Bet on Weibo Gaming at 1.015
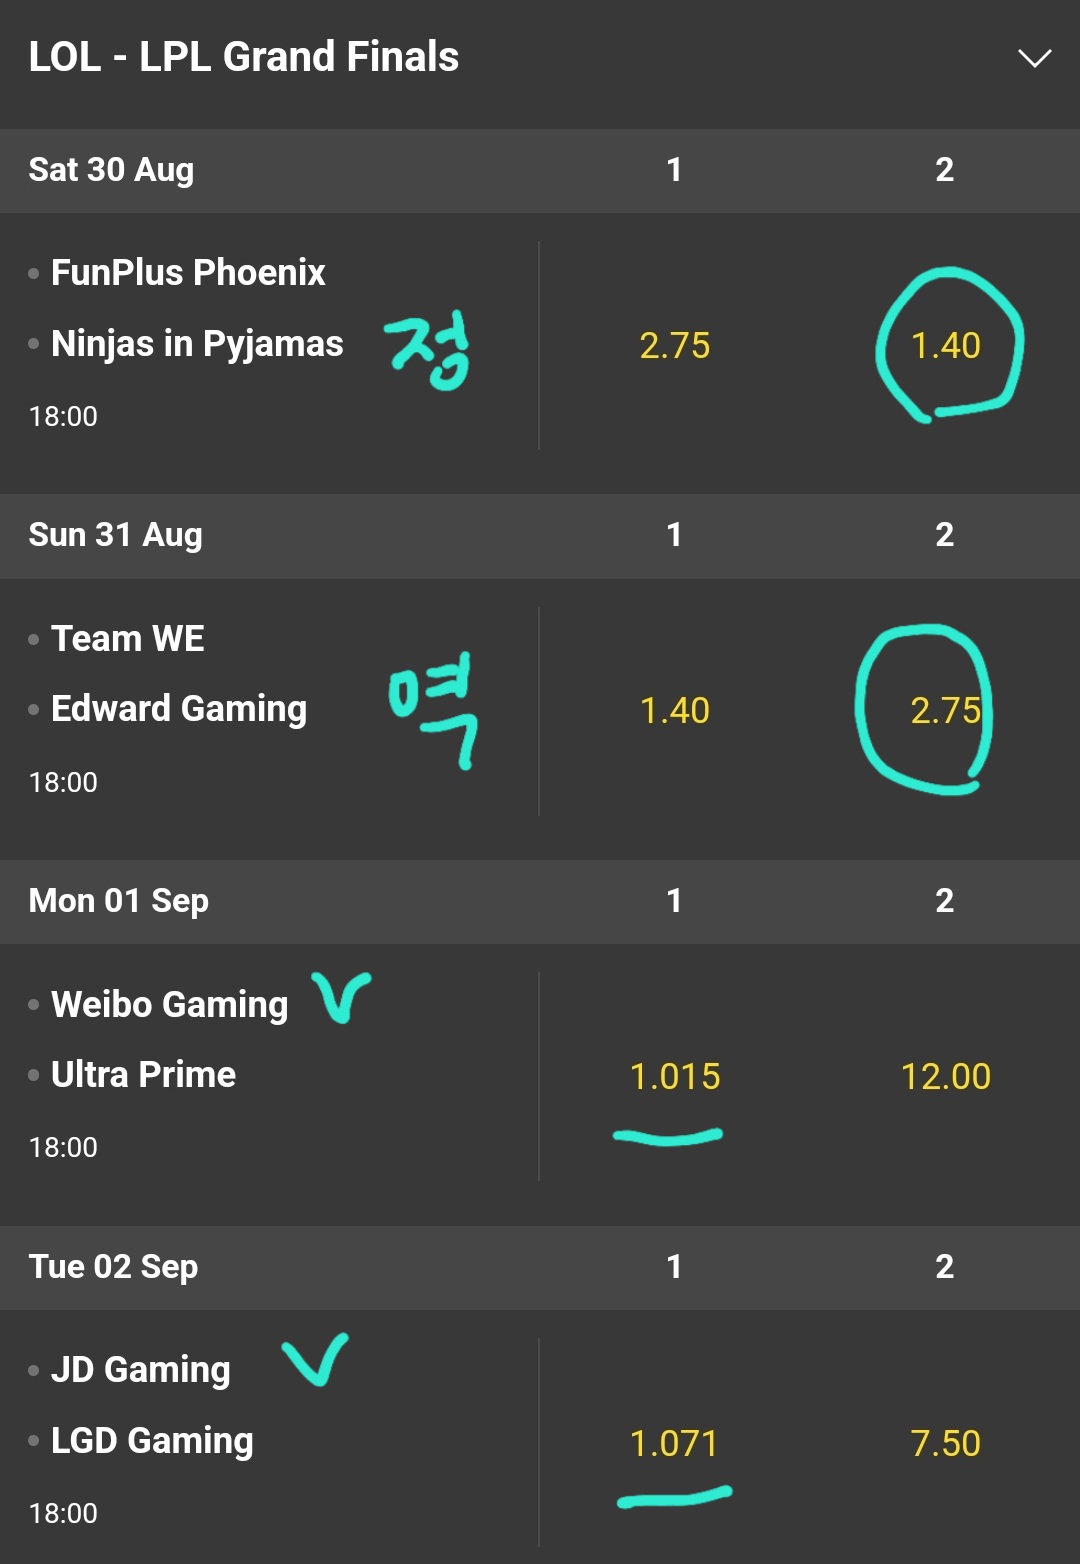This screenshot has width=1080, height=1564. tap(675, 1077)
